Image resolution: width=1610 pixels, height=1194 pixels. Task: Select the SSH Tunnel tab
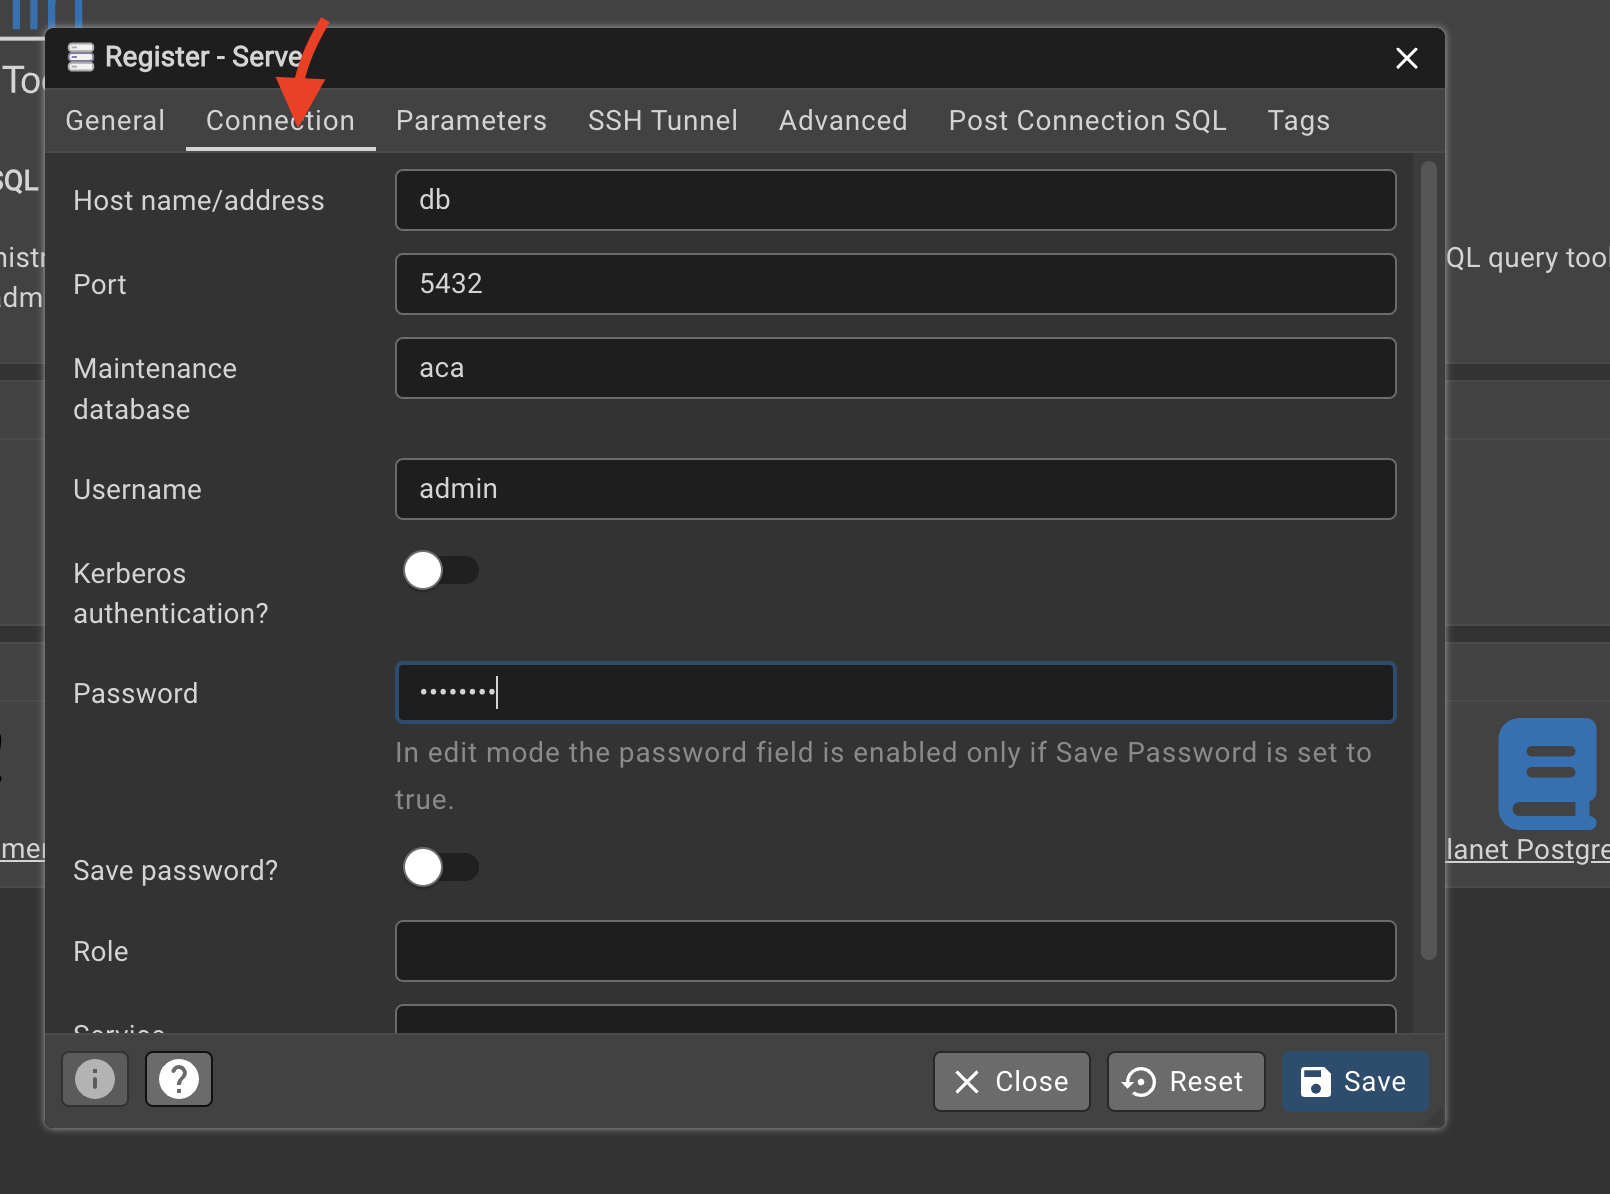click(x=662, y=121)
